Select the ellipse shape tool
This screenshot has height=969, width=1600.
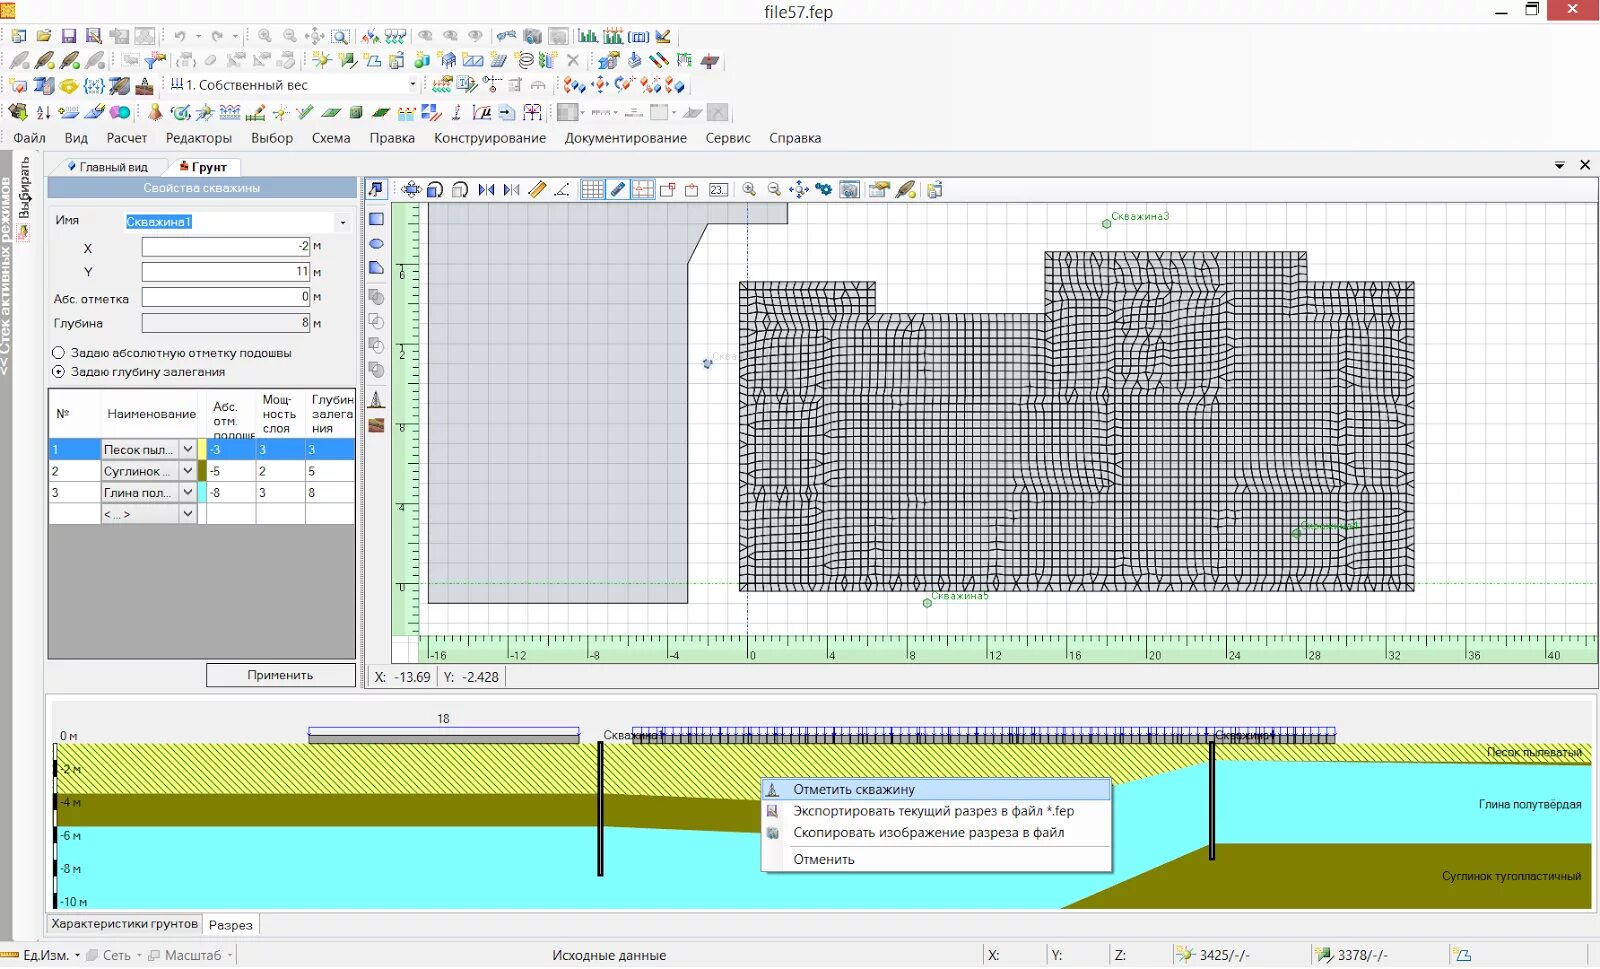coord(377,244)
